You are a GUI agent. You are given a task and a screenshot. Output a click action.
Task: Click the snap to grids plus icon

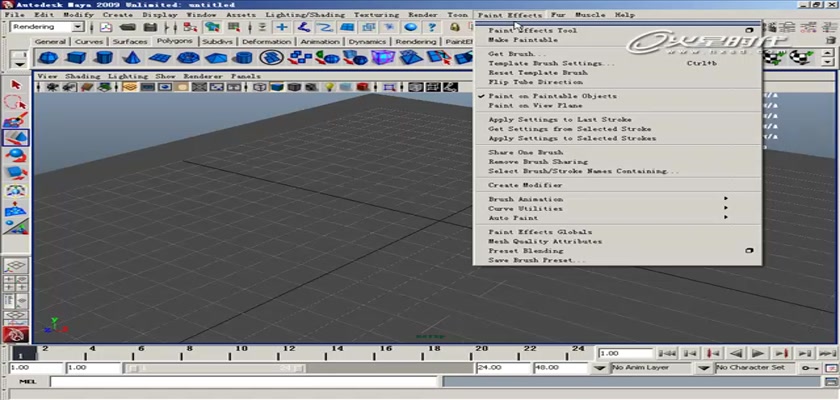point(282,27)
